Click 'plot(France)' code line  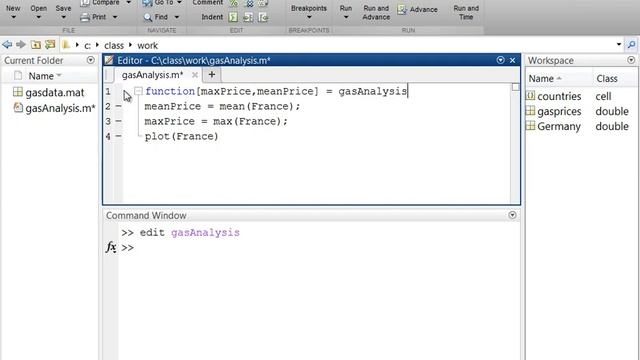coord(182,136)
